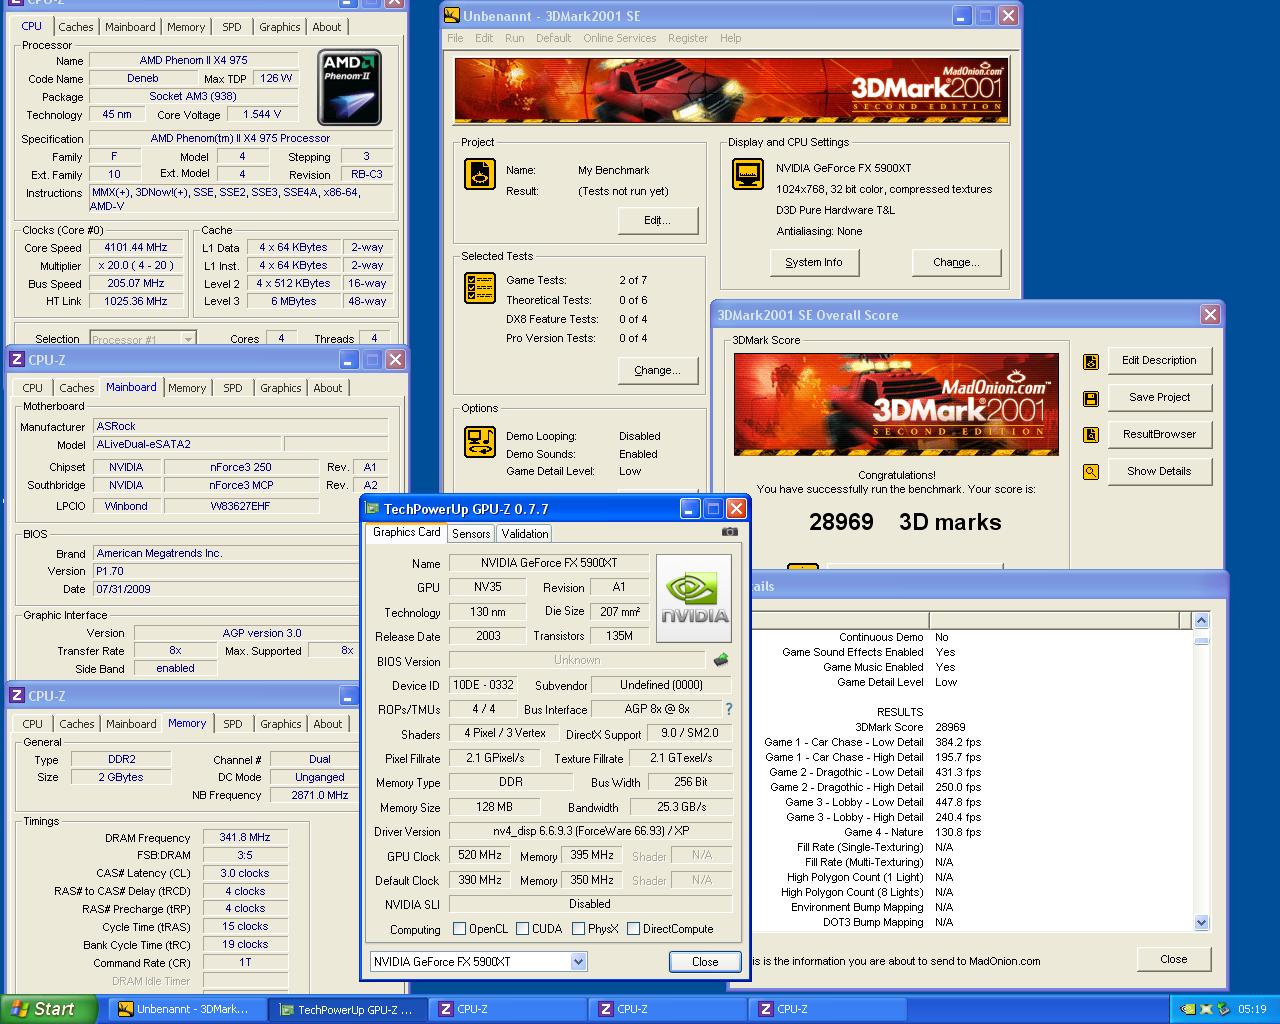Viewport: 1280px width, 1024px height.
Task: Select SPD tab in Mainboard CPU-Z window
Action: pyautogui.click(x=232, y=388)
